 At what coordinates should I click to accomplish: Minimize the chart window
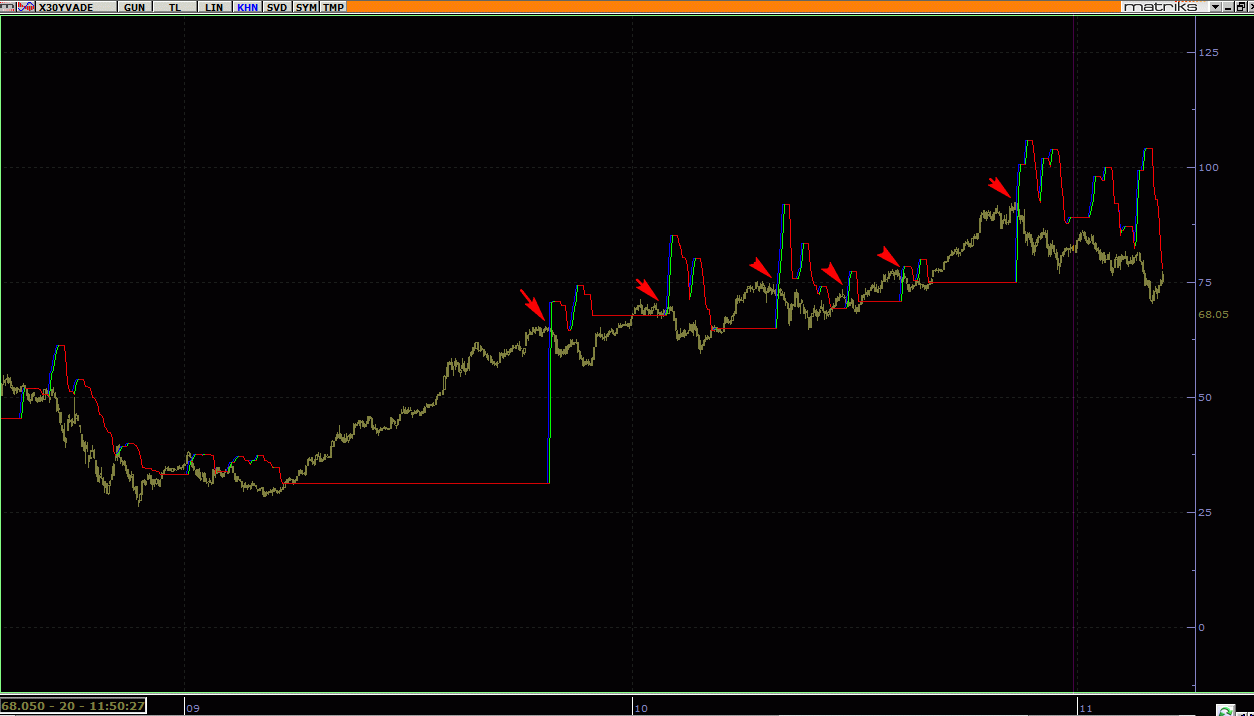(x=1228, y=7)
